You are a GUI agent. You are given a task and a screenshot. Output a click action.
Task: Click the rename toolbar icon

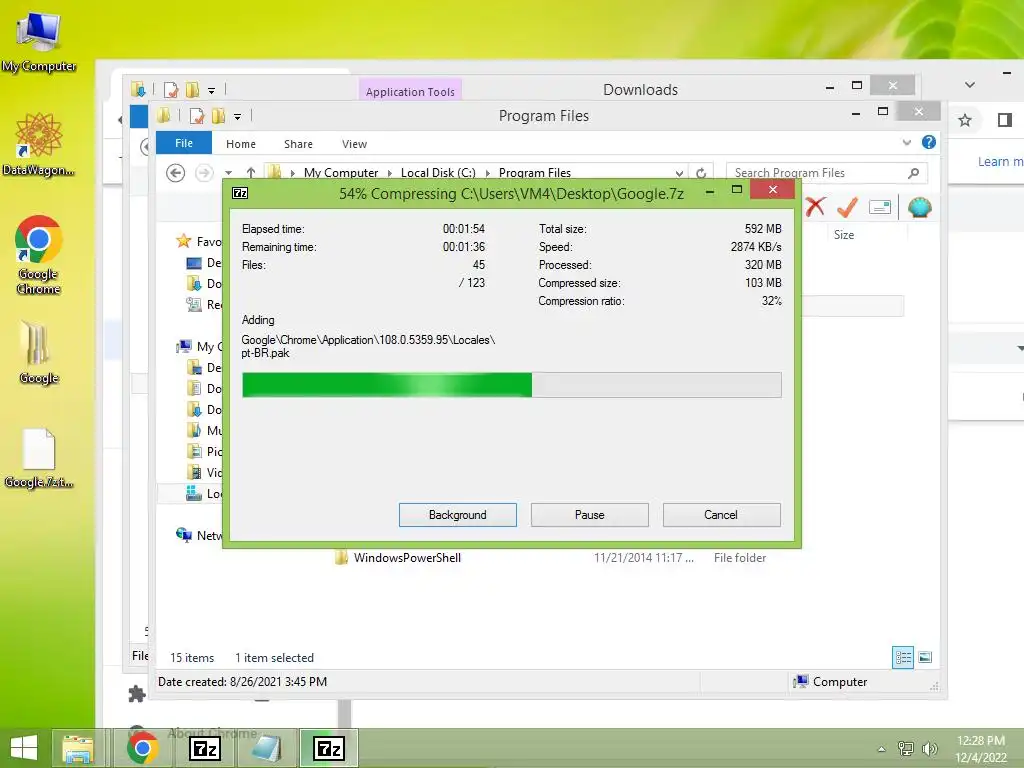880,208
